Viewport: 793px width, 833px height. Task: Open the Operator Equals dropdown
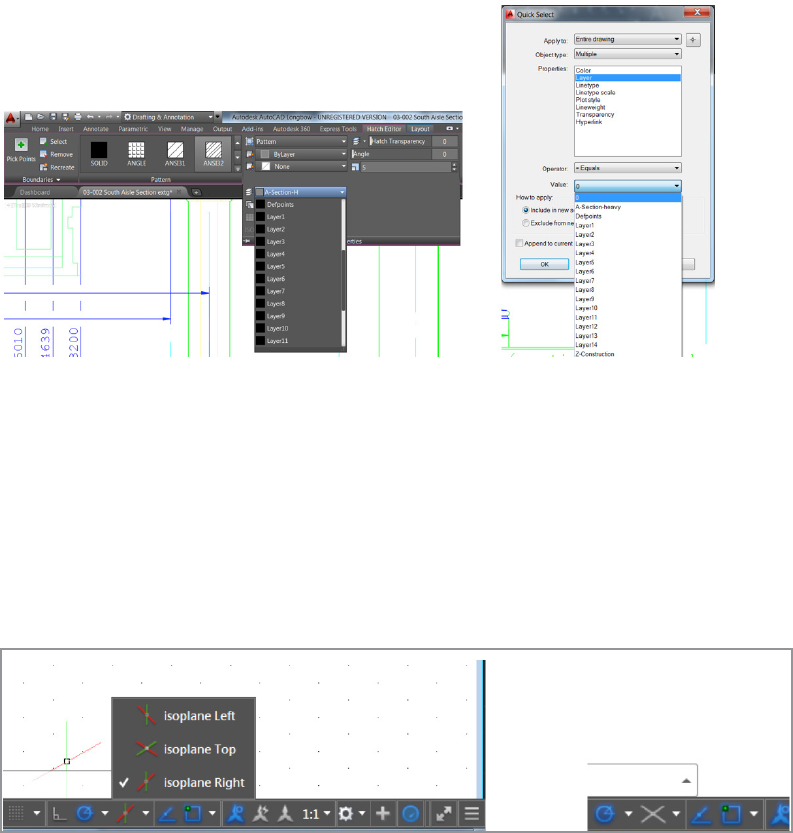click(627, 168)
